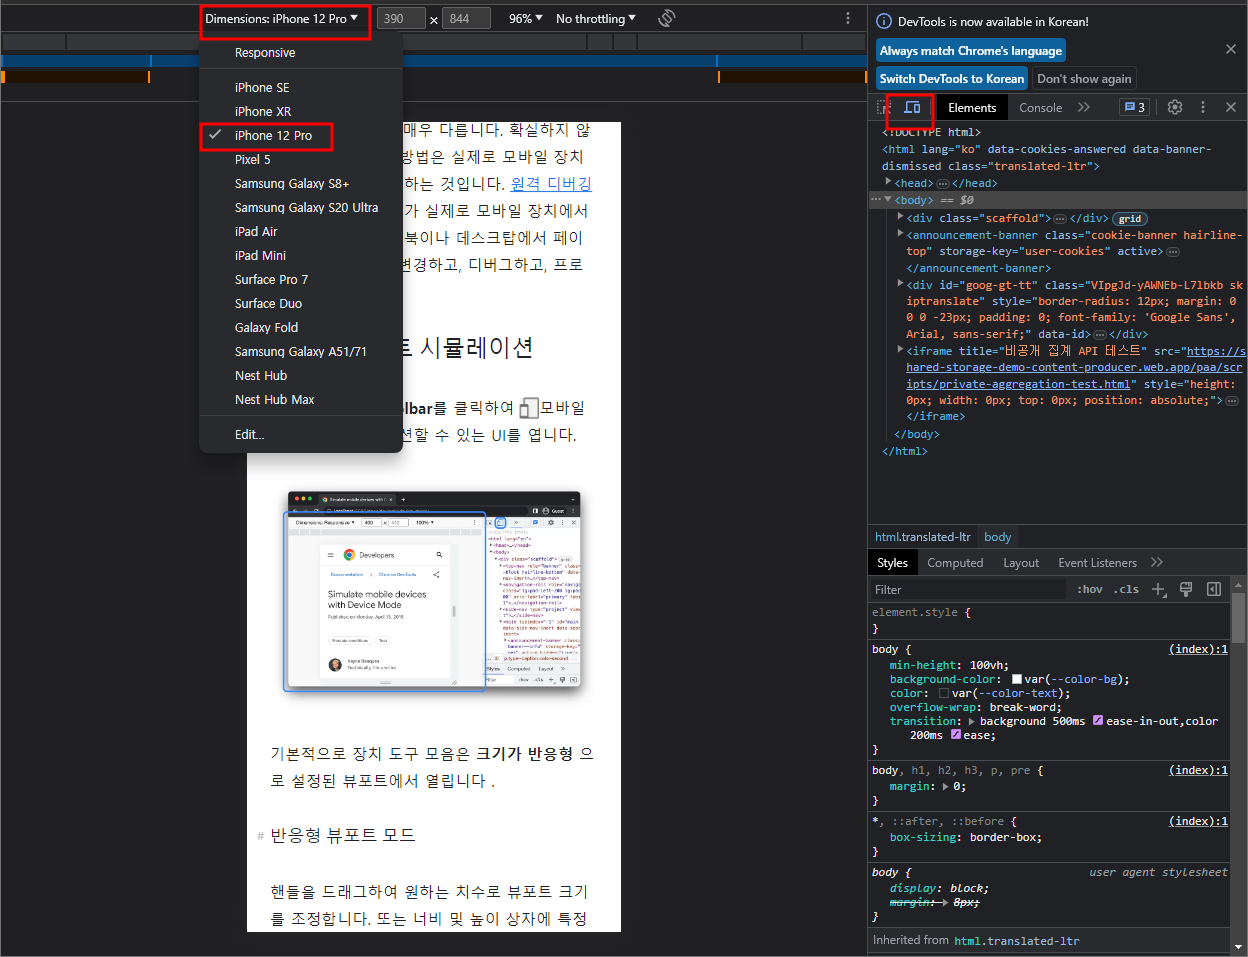Click the Styles pane vertical scrollbar

tap(1238, 620)
